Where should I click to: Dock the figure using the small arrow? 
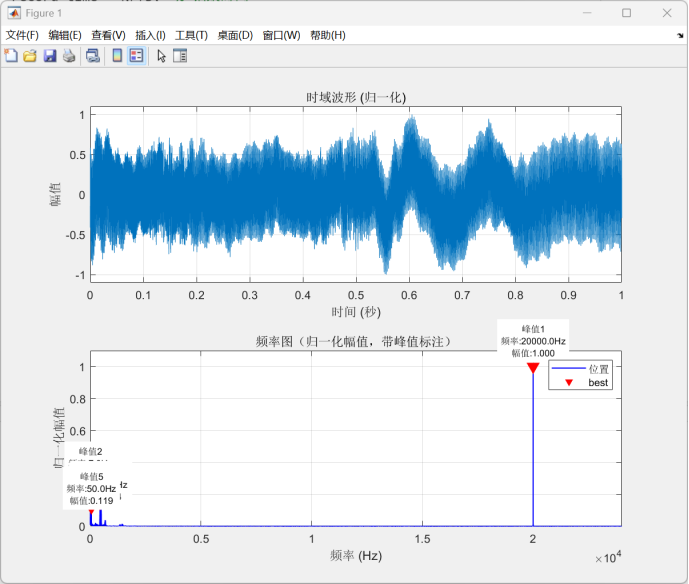point(680,36)
